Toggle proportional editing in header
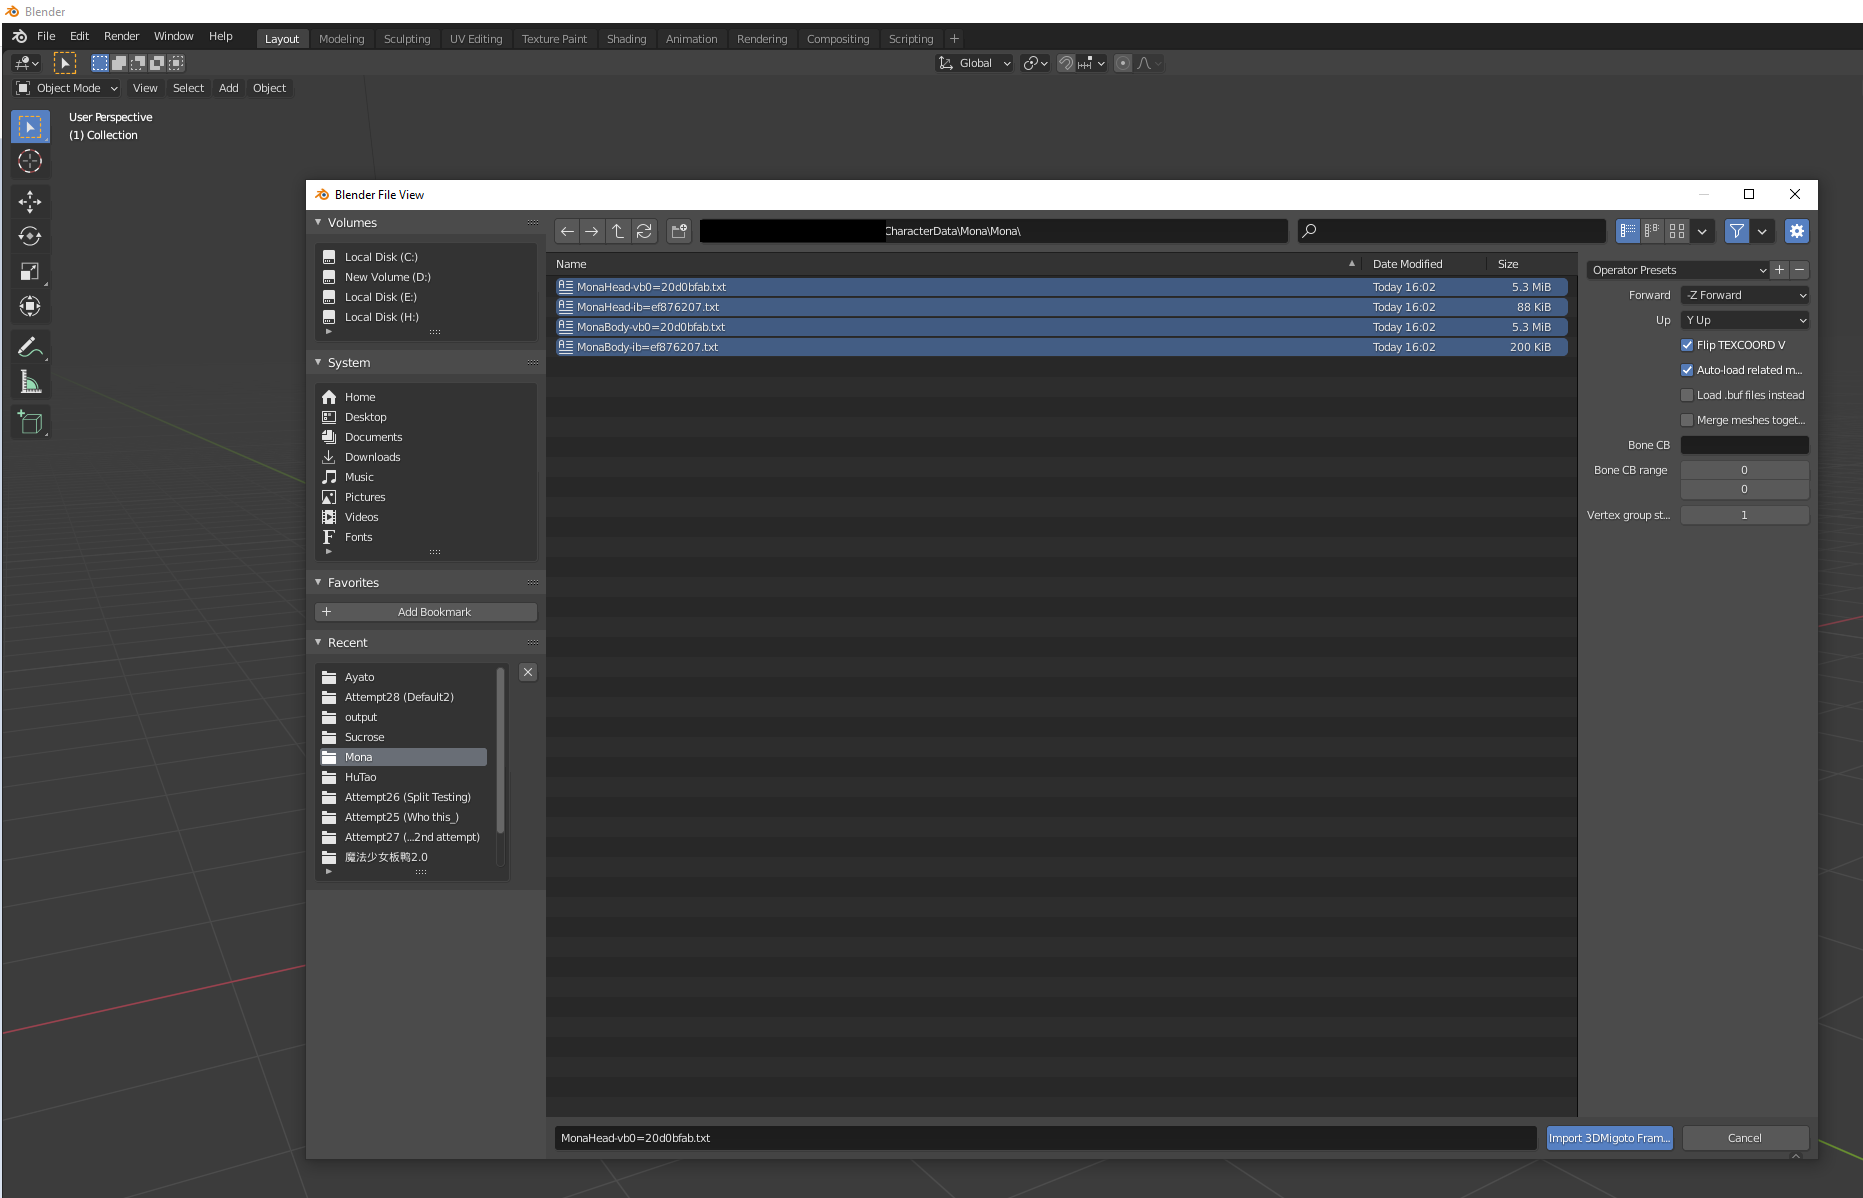This screenshot has width=1863, height=1198. point(1123,63)
